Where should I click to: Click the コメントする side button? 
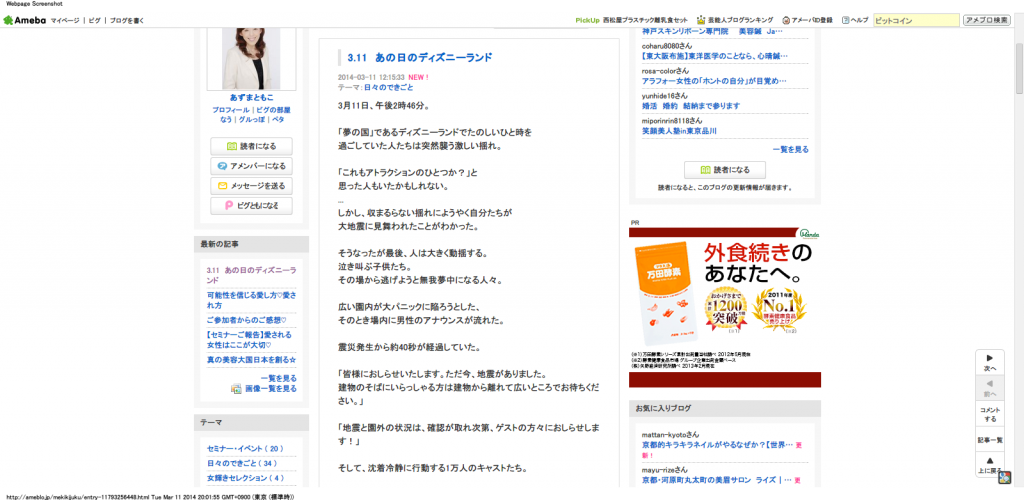point(990,413)
